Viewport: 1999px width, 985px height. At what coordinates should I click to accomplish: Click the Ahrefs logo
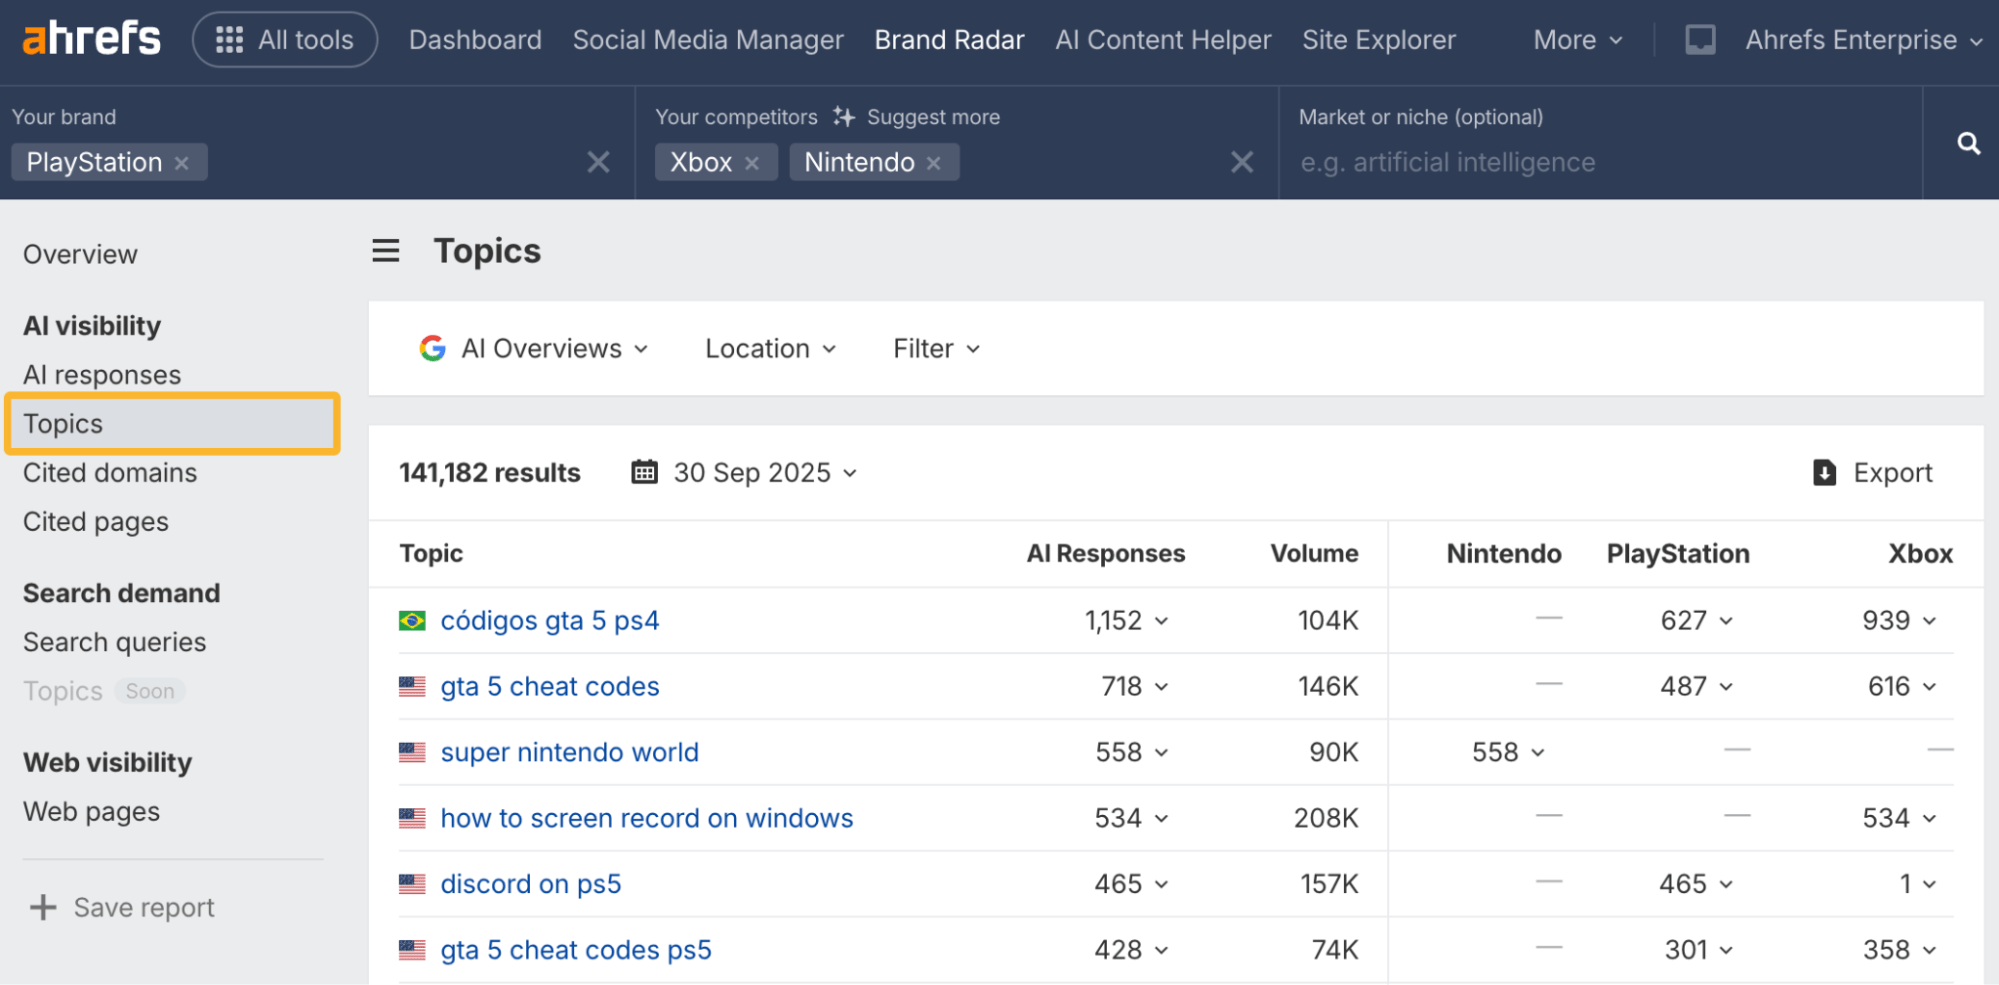tap(91, 39)
